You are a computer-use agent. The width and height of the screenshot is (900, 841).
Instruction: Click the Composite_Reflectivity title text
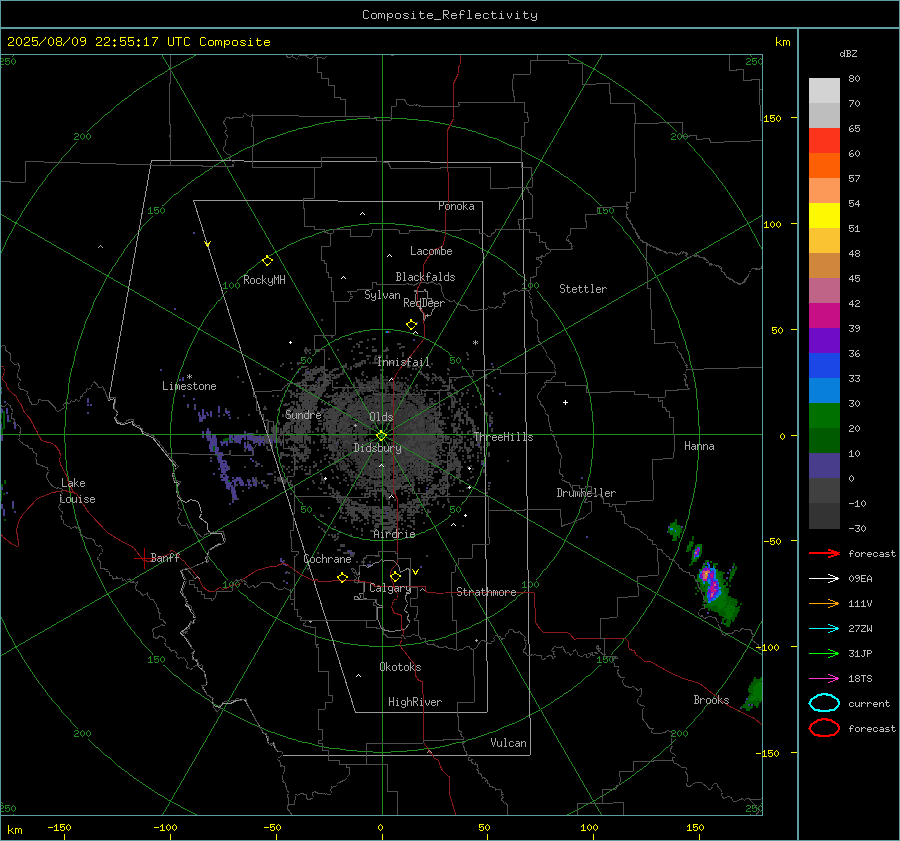[450, 15]
